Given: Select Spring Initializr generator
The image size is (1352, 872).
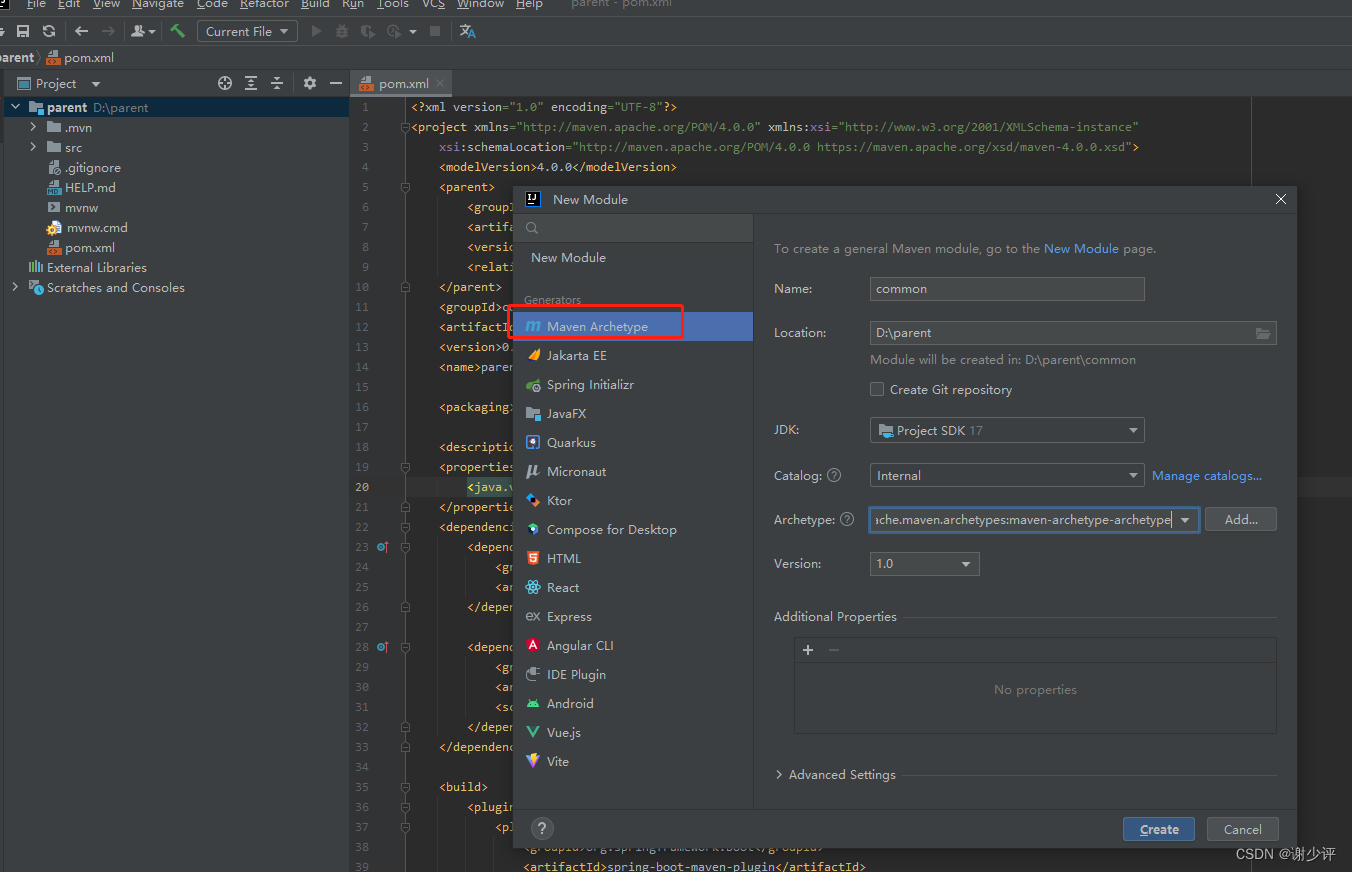Looking at the screenshot, I should pos(632,385).
